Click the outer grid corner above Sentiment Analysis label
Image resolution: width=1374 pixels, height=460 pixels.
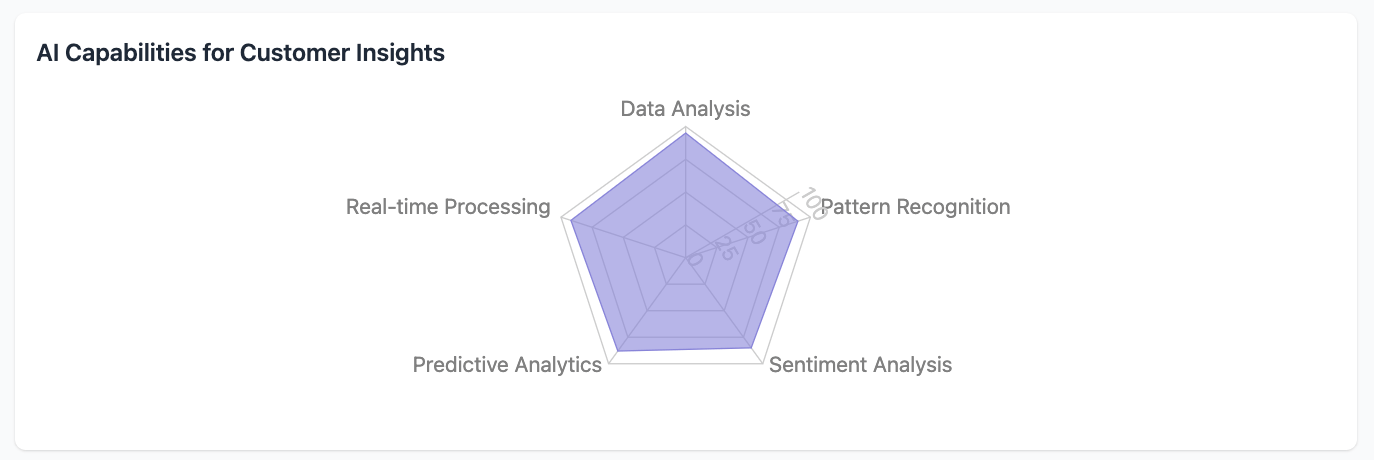tap(761, 363)
